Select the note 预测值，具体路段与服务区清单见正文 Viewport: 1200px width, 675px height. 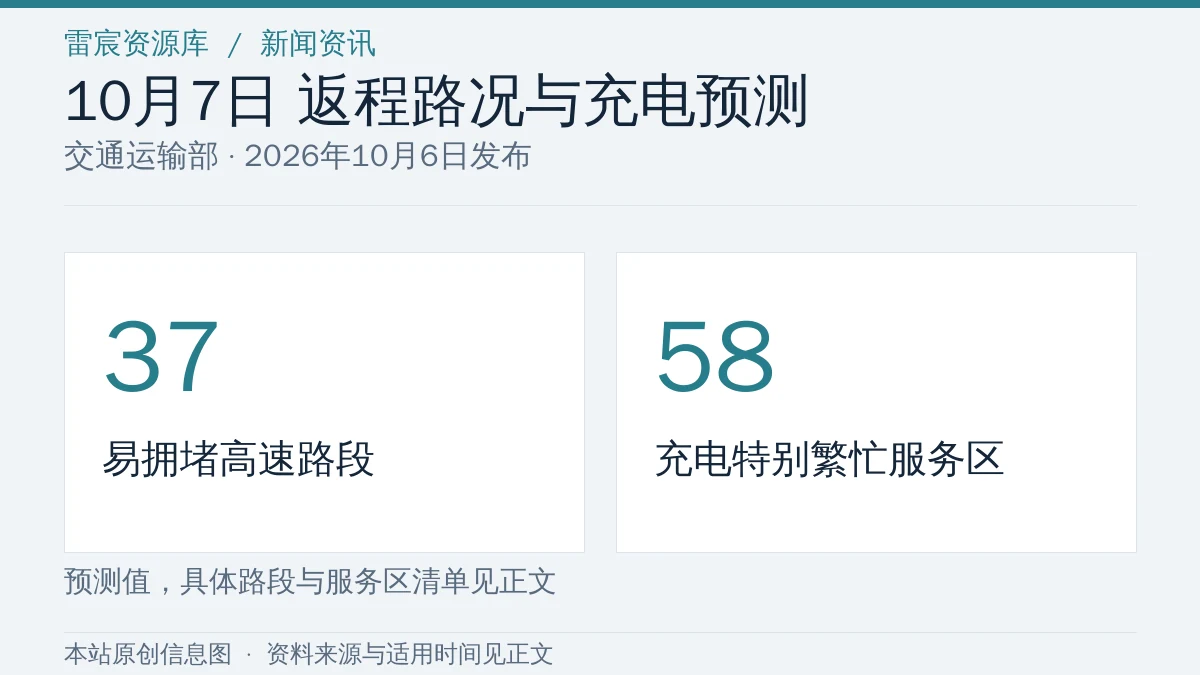(x=310, y=581)
